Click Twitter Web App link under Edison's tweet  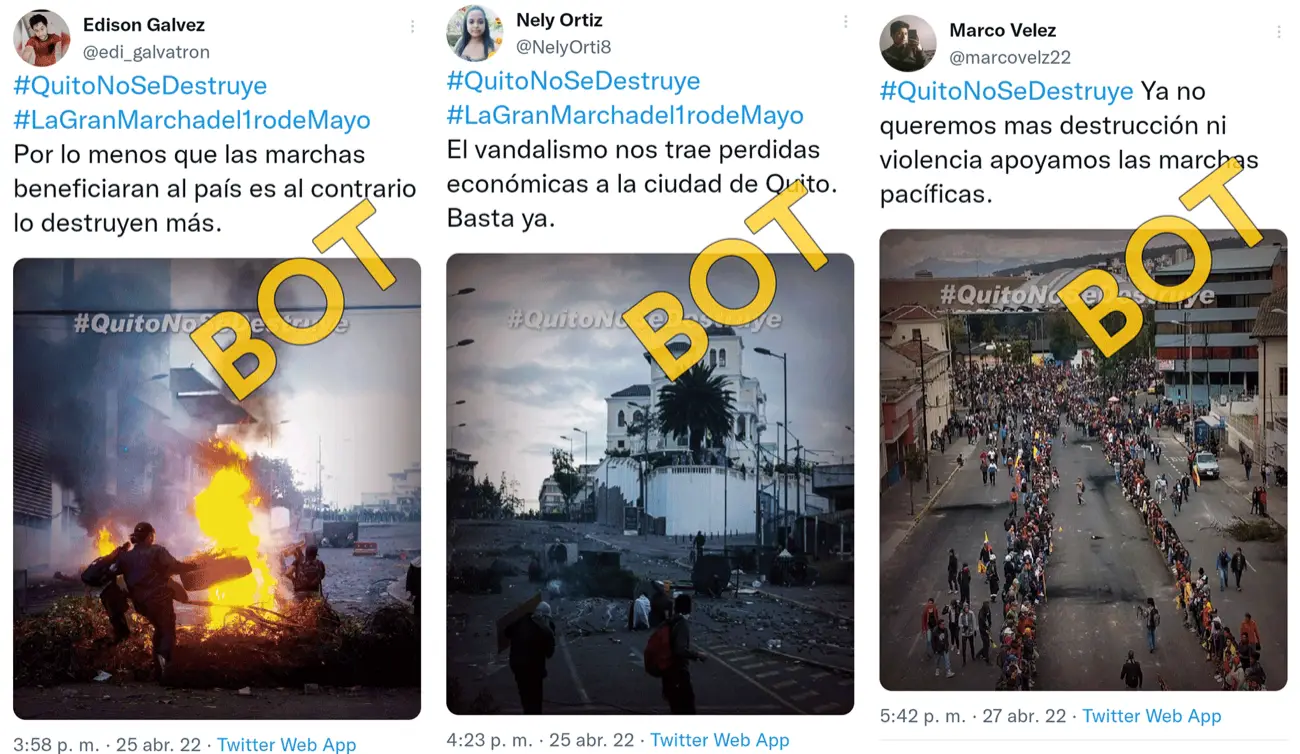(x=286, y=744)
